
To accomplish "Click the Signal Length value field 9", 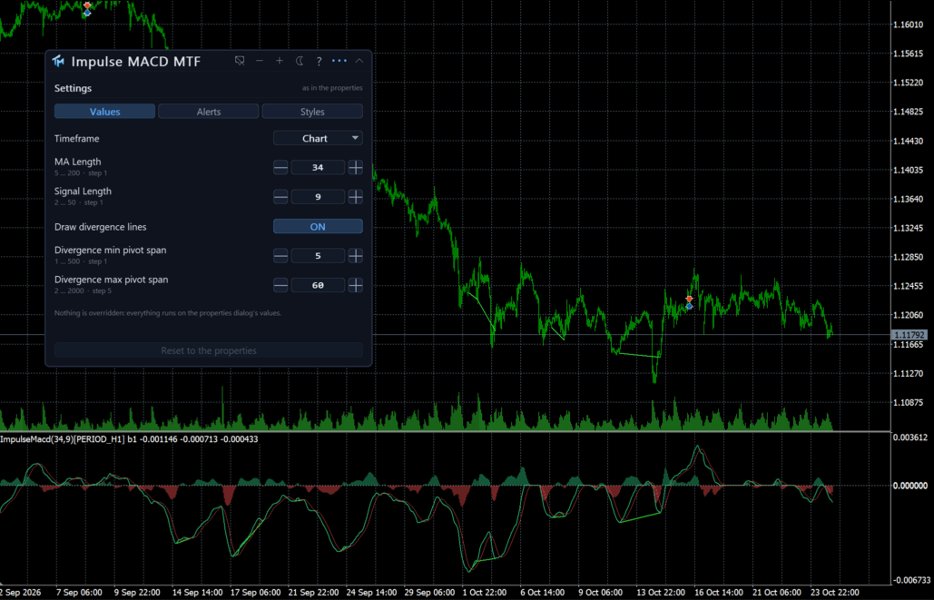I will tap(318, 197).
